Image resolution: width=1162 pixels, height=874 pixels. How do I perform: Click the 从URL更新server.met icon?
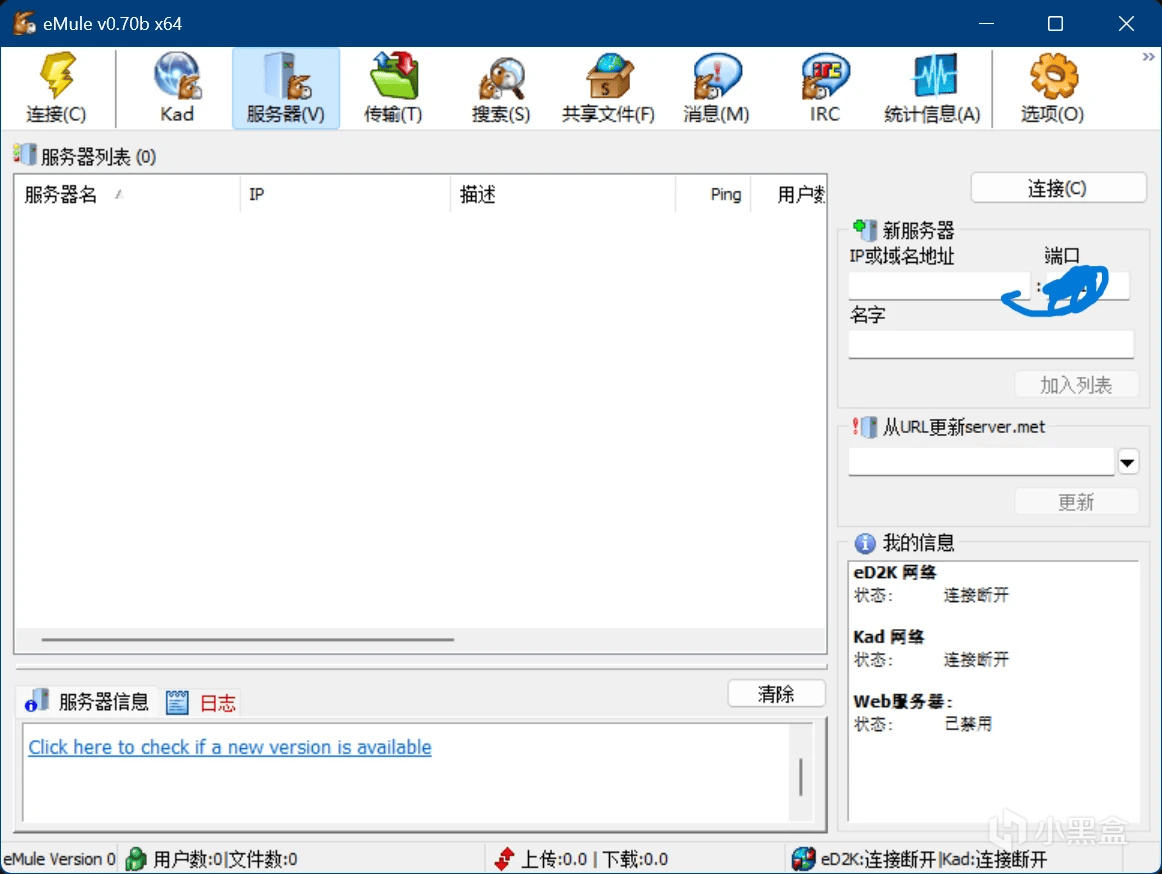coord(864,426)
